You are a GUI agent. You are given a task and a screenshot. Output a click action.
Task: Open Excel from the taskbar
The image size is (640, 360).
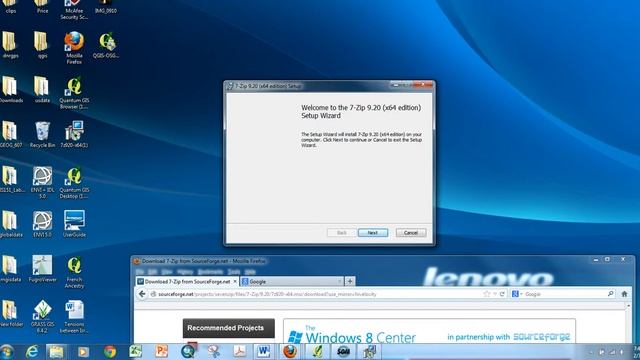click(136, 351)
